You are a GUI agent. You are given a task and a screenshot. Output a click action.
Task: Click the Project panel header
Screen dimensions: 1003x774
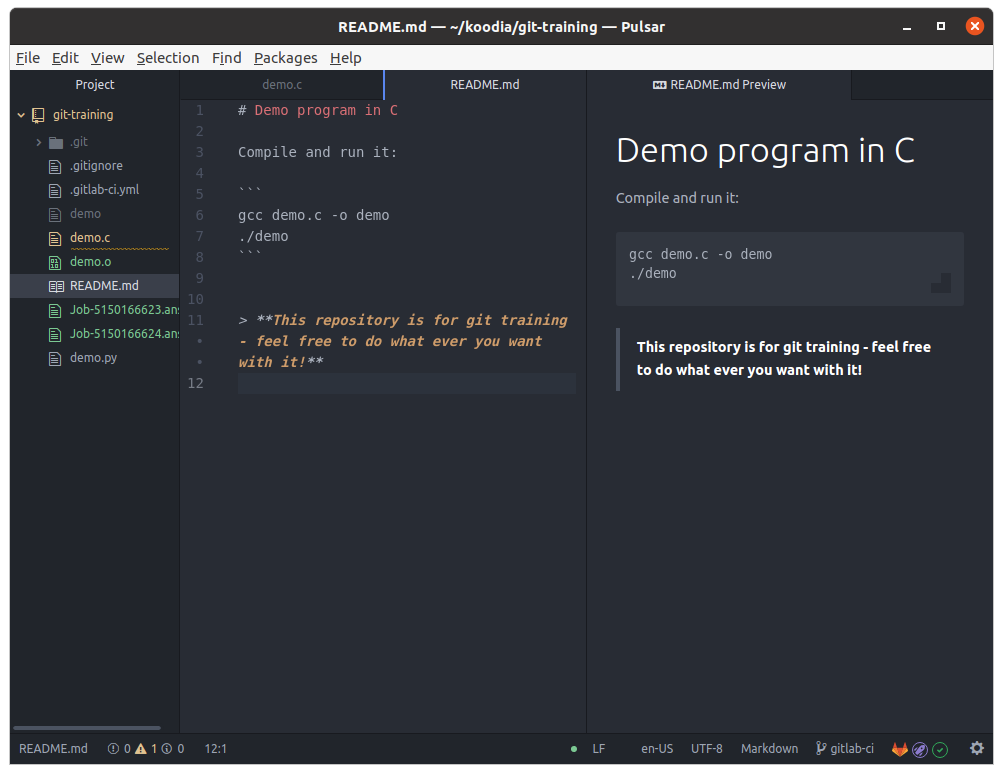pyautogui.click(x=95, y=84)
